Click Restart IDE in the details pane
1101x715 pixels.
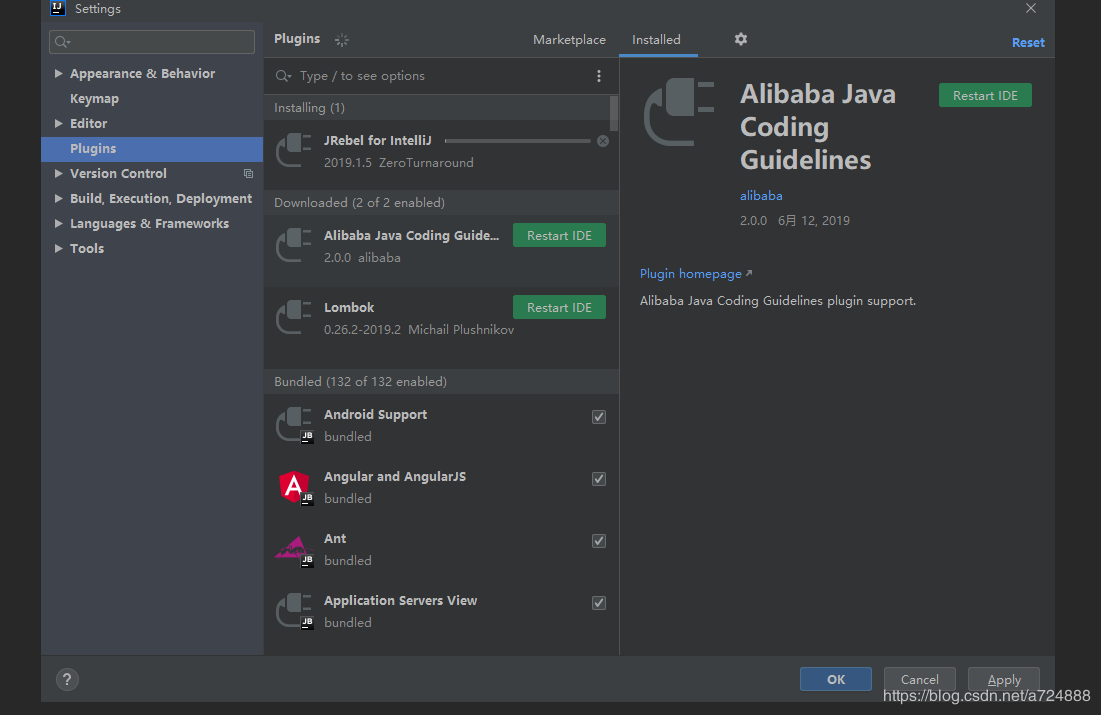985,96
